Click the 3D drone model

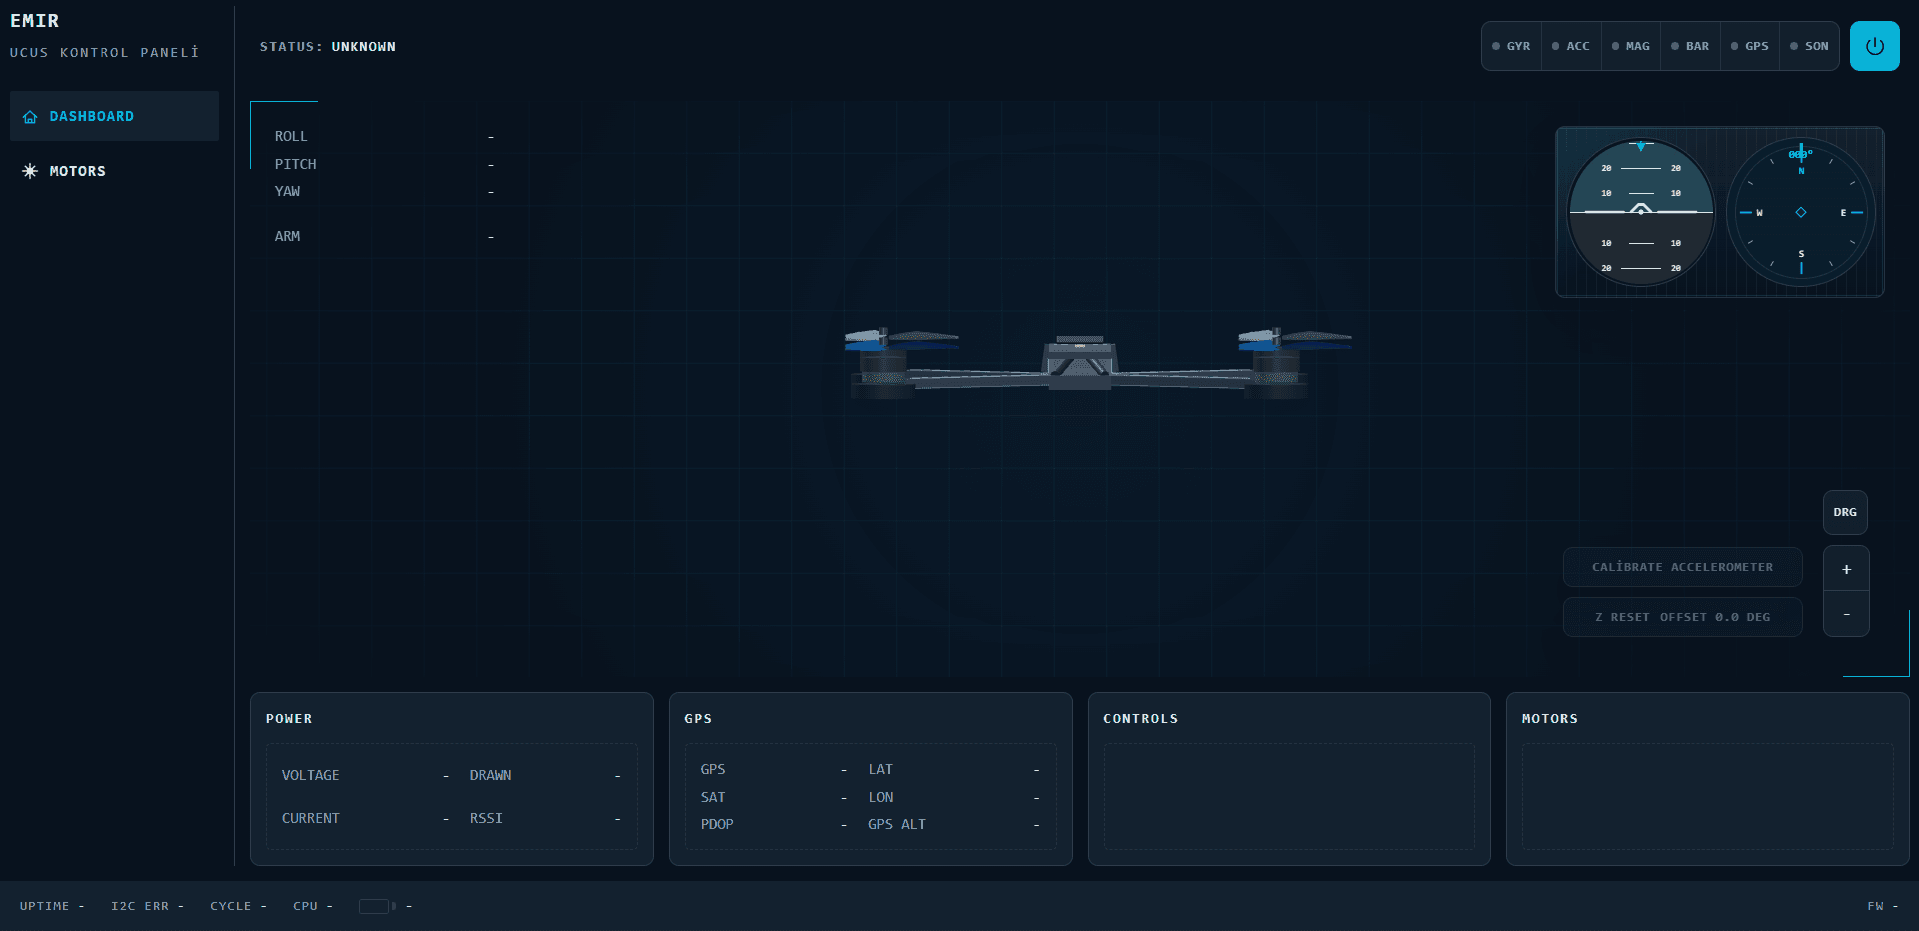click(x=1097, y=362)
